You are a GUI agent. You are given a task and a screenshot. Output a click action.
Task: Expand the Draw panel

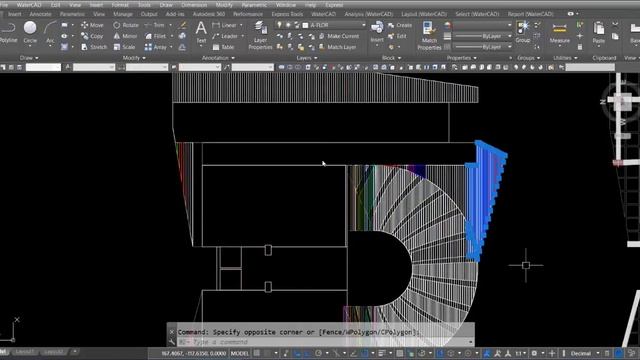point(29,58)
